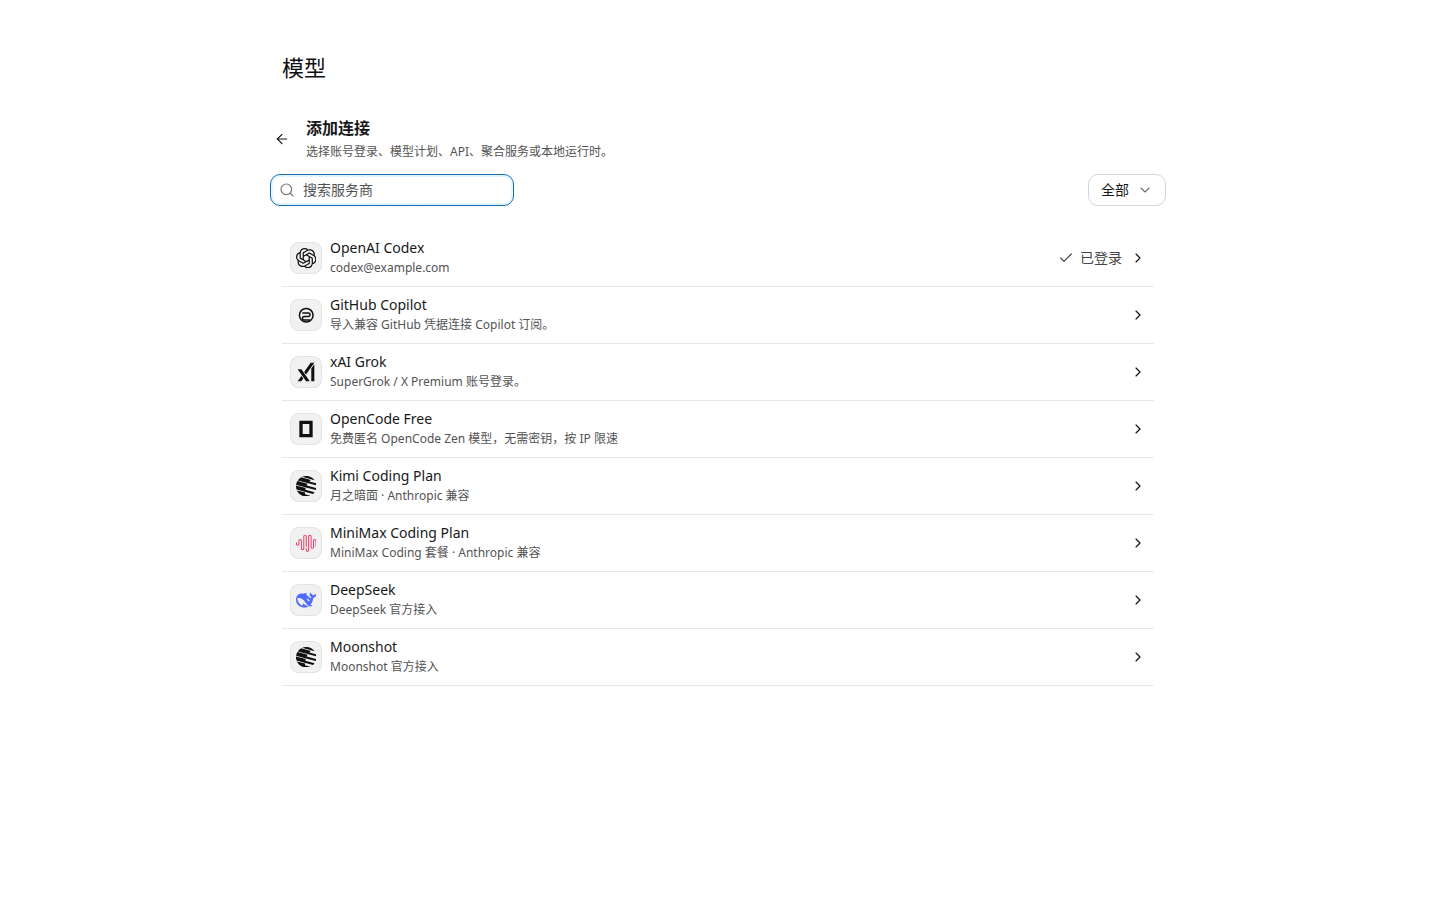Expand the xAI Grok row chevron
Screen dimensions: 1440x900
pos(1138,372)
